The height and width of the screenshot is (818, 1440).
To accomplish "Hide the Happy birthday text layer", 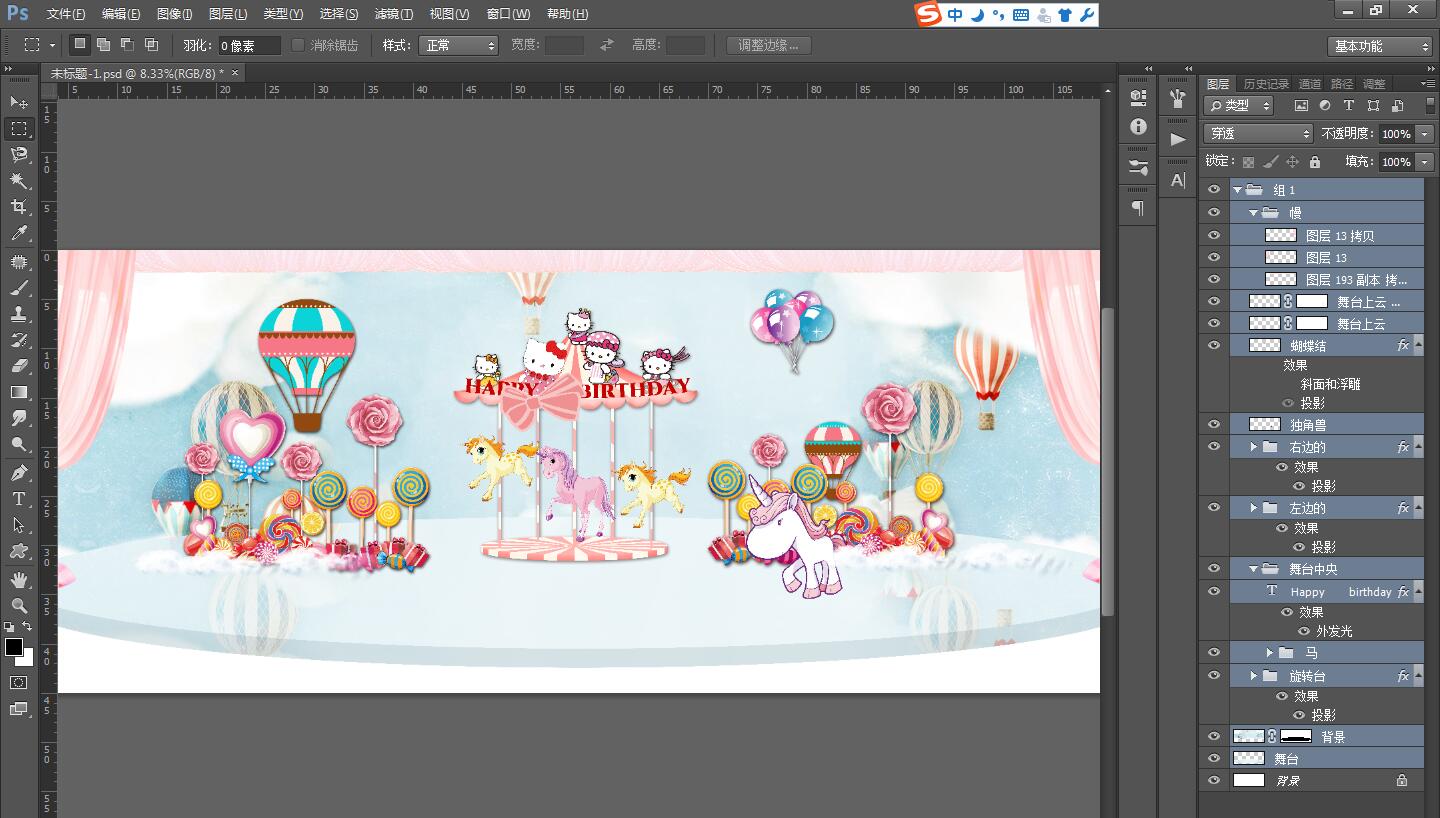I will (1214, 591).
